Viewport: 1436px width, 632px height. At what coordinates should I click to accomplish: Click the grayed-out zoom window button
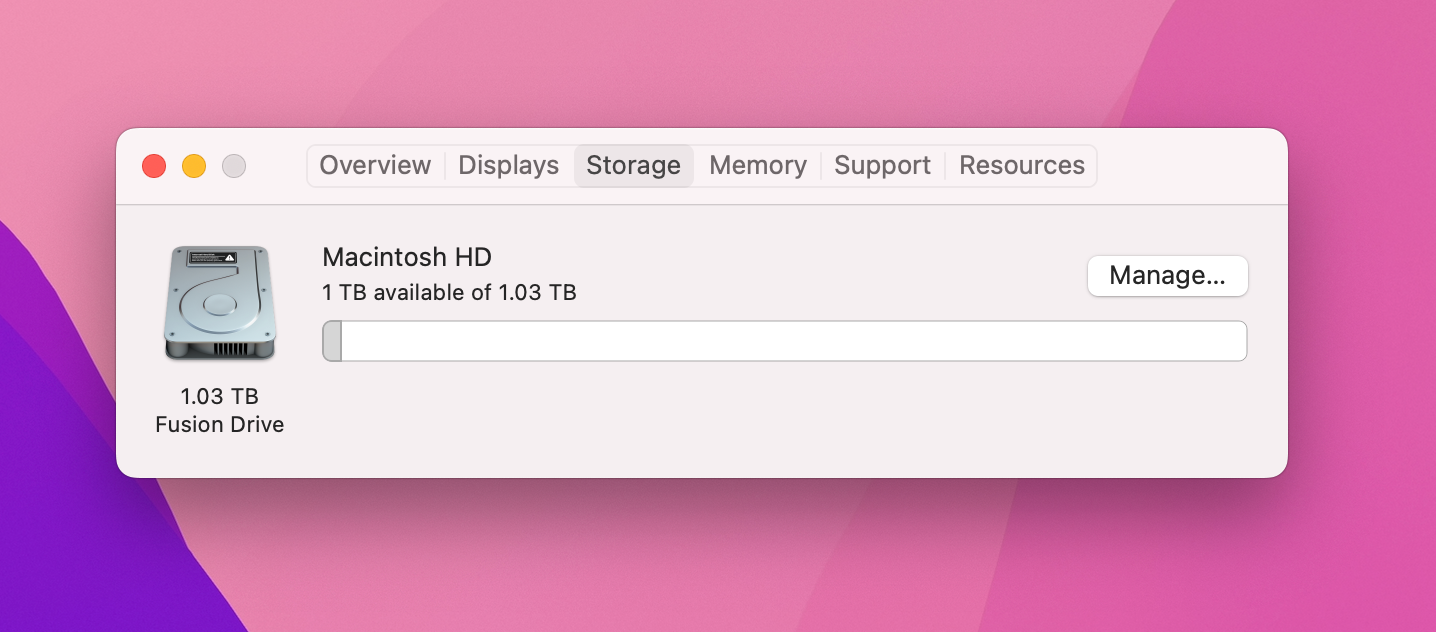pos(234,166)
